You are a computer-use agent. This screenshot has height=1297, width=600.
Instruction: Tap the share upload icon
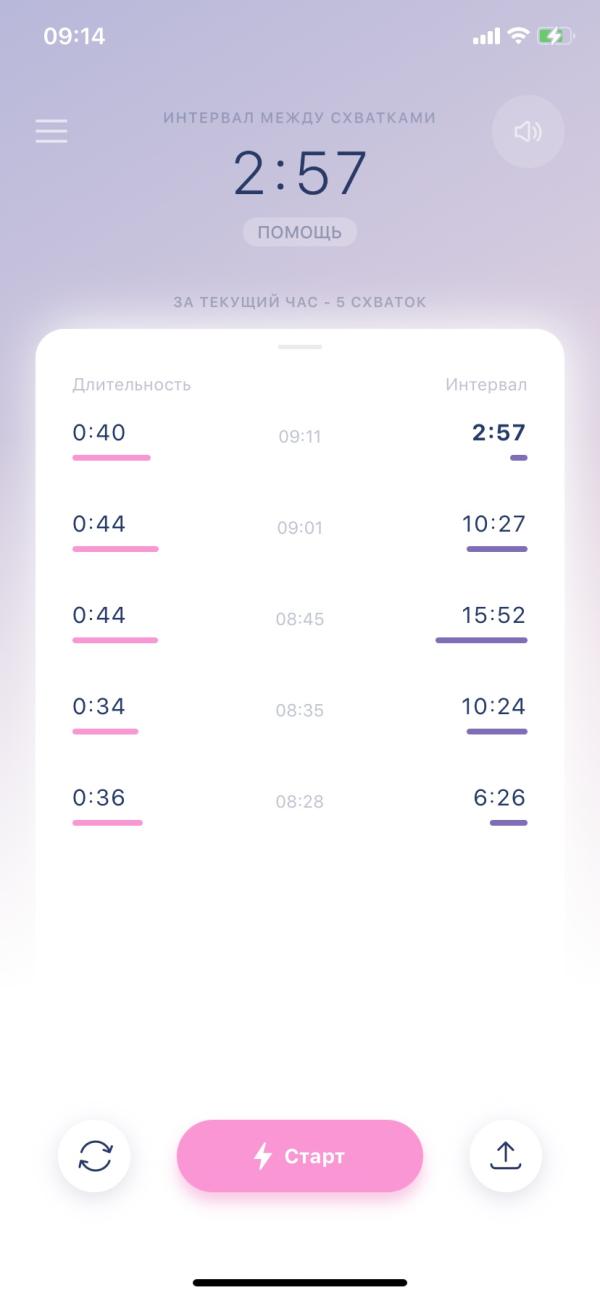point(506,1156)
